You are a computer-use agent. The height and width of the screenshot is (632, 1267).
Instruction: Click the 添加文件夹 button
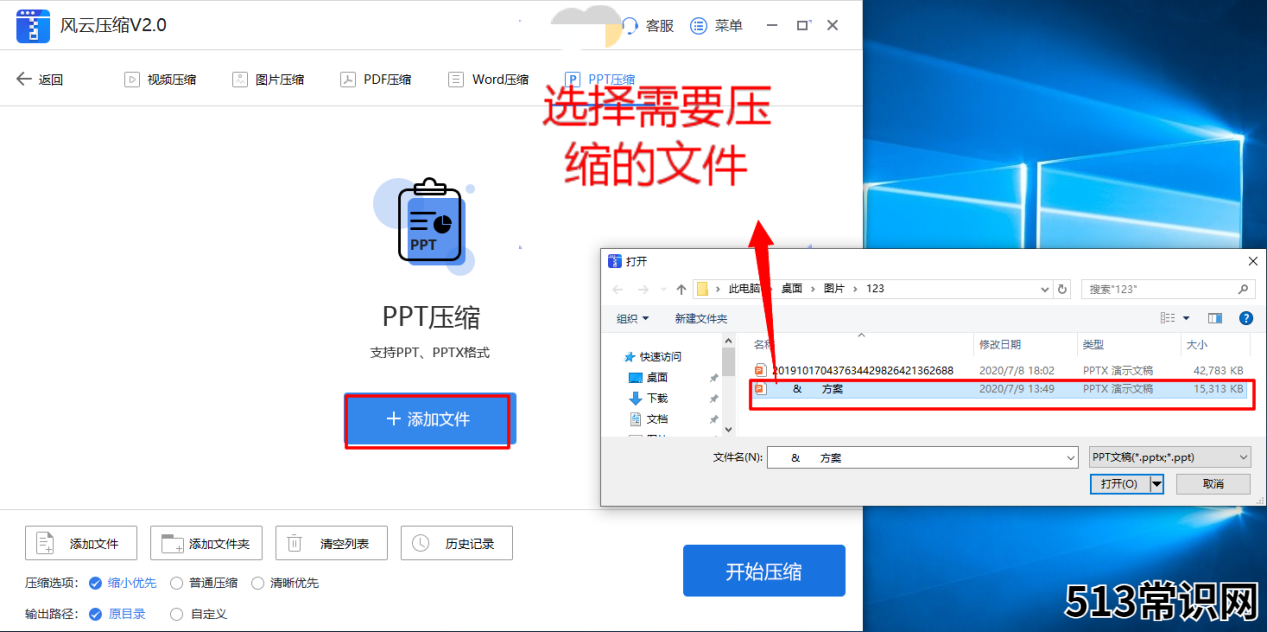point(206,544)
